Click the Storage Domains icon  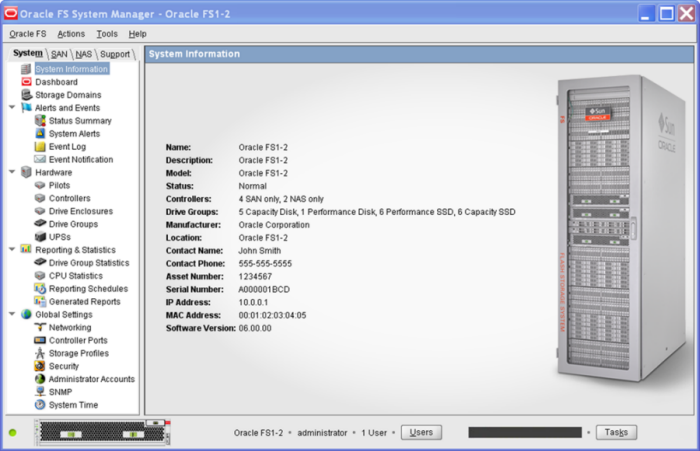(x=26, y=95)
